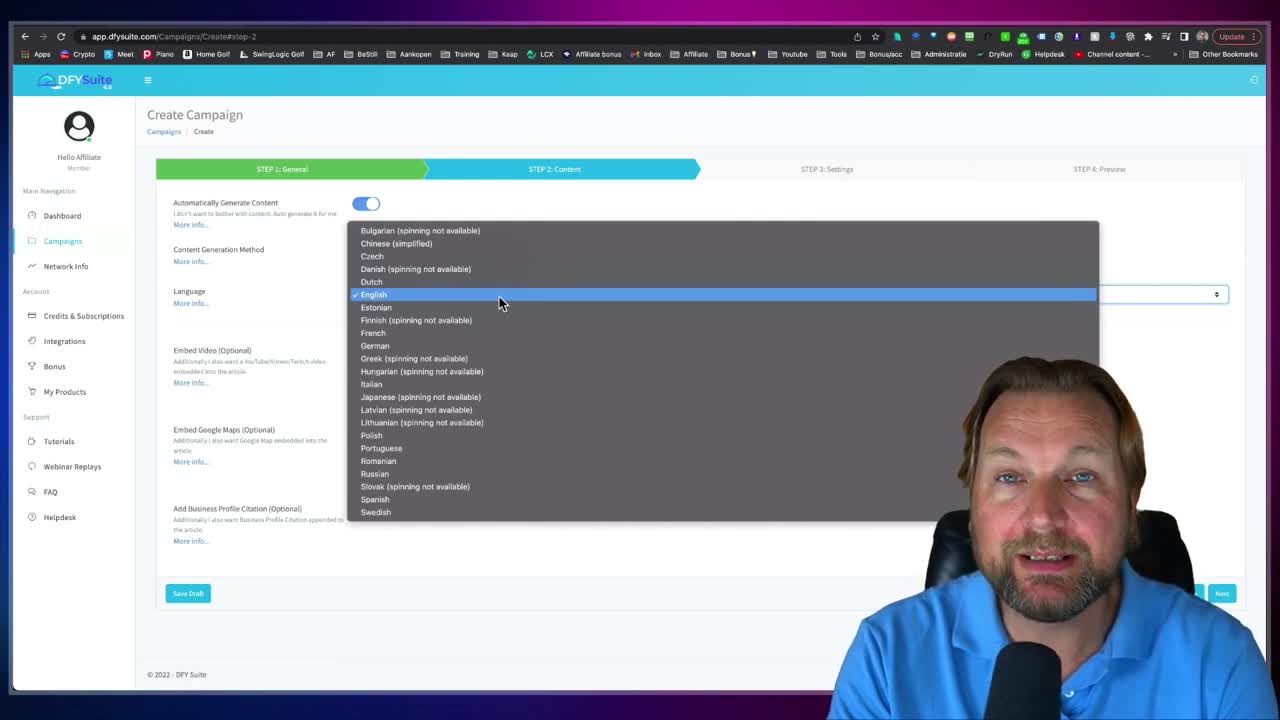Open the Helpdesk bookmark in bookmarks bar
The width and height of the screenshot is (1280, 720).
[x=1043, y=54]
